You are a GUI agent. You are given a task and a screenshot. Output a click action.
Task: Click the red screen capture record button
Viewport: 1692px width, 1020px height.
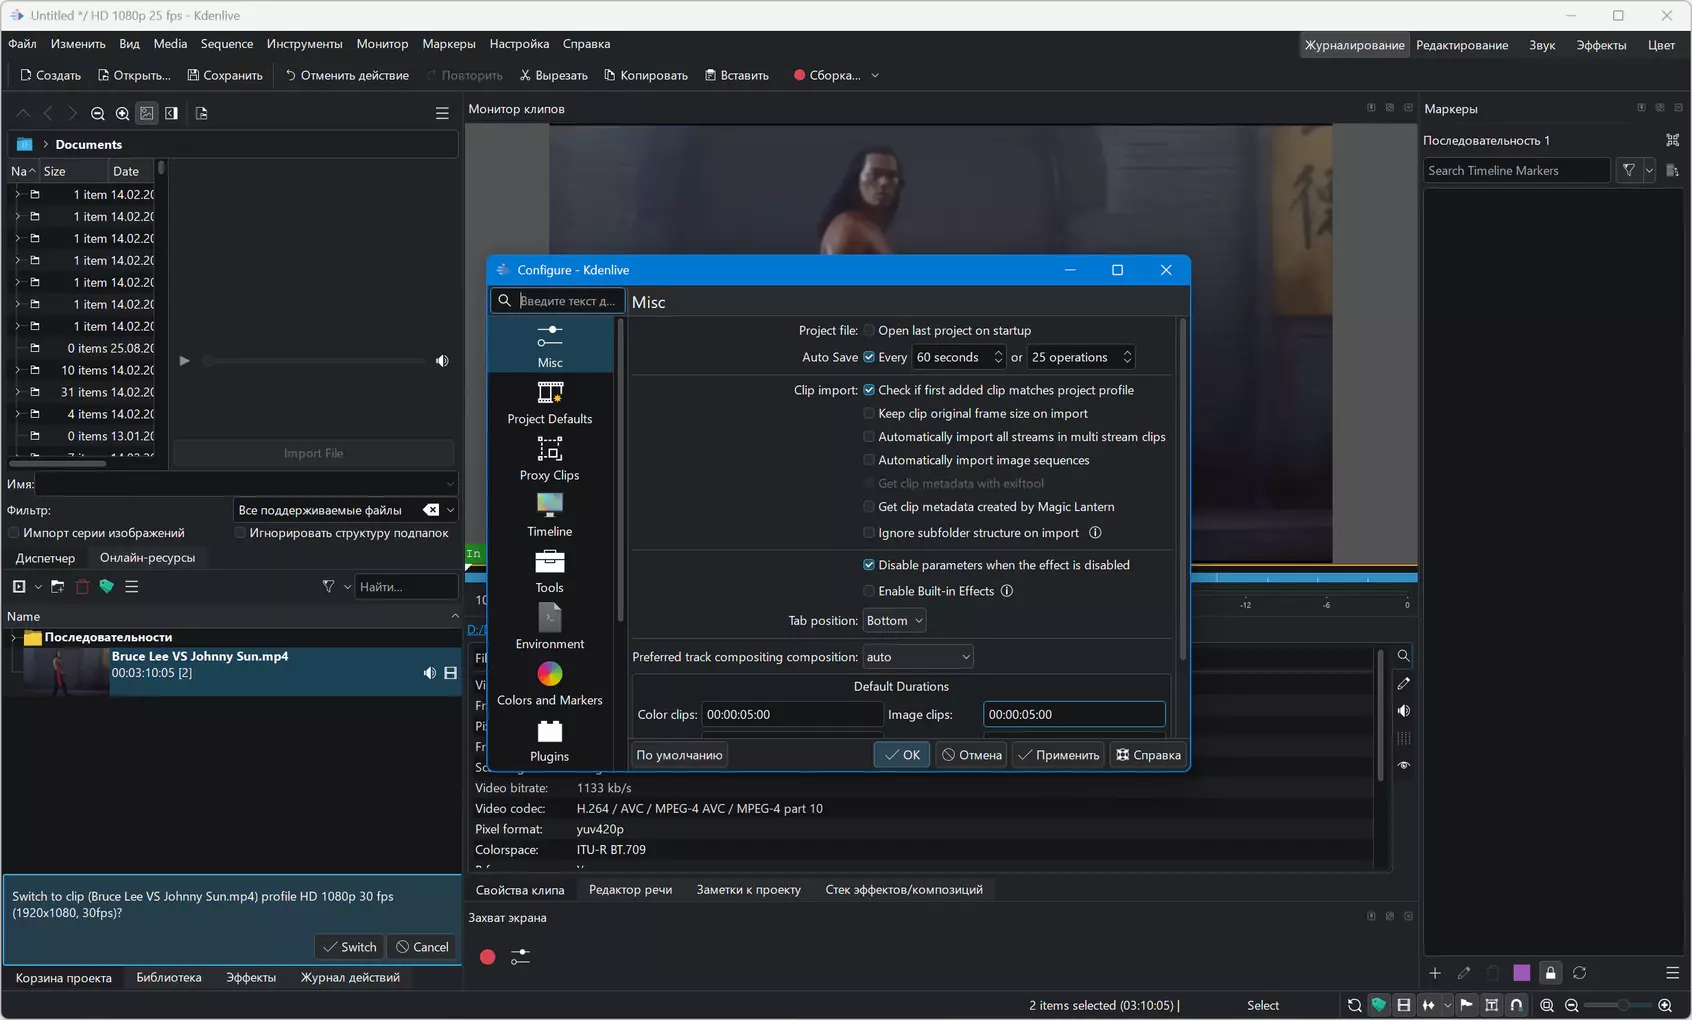coord(487,957)
